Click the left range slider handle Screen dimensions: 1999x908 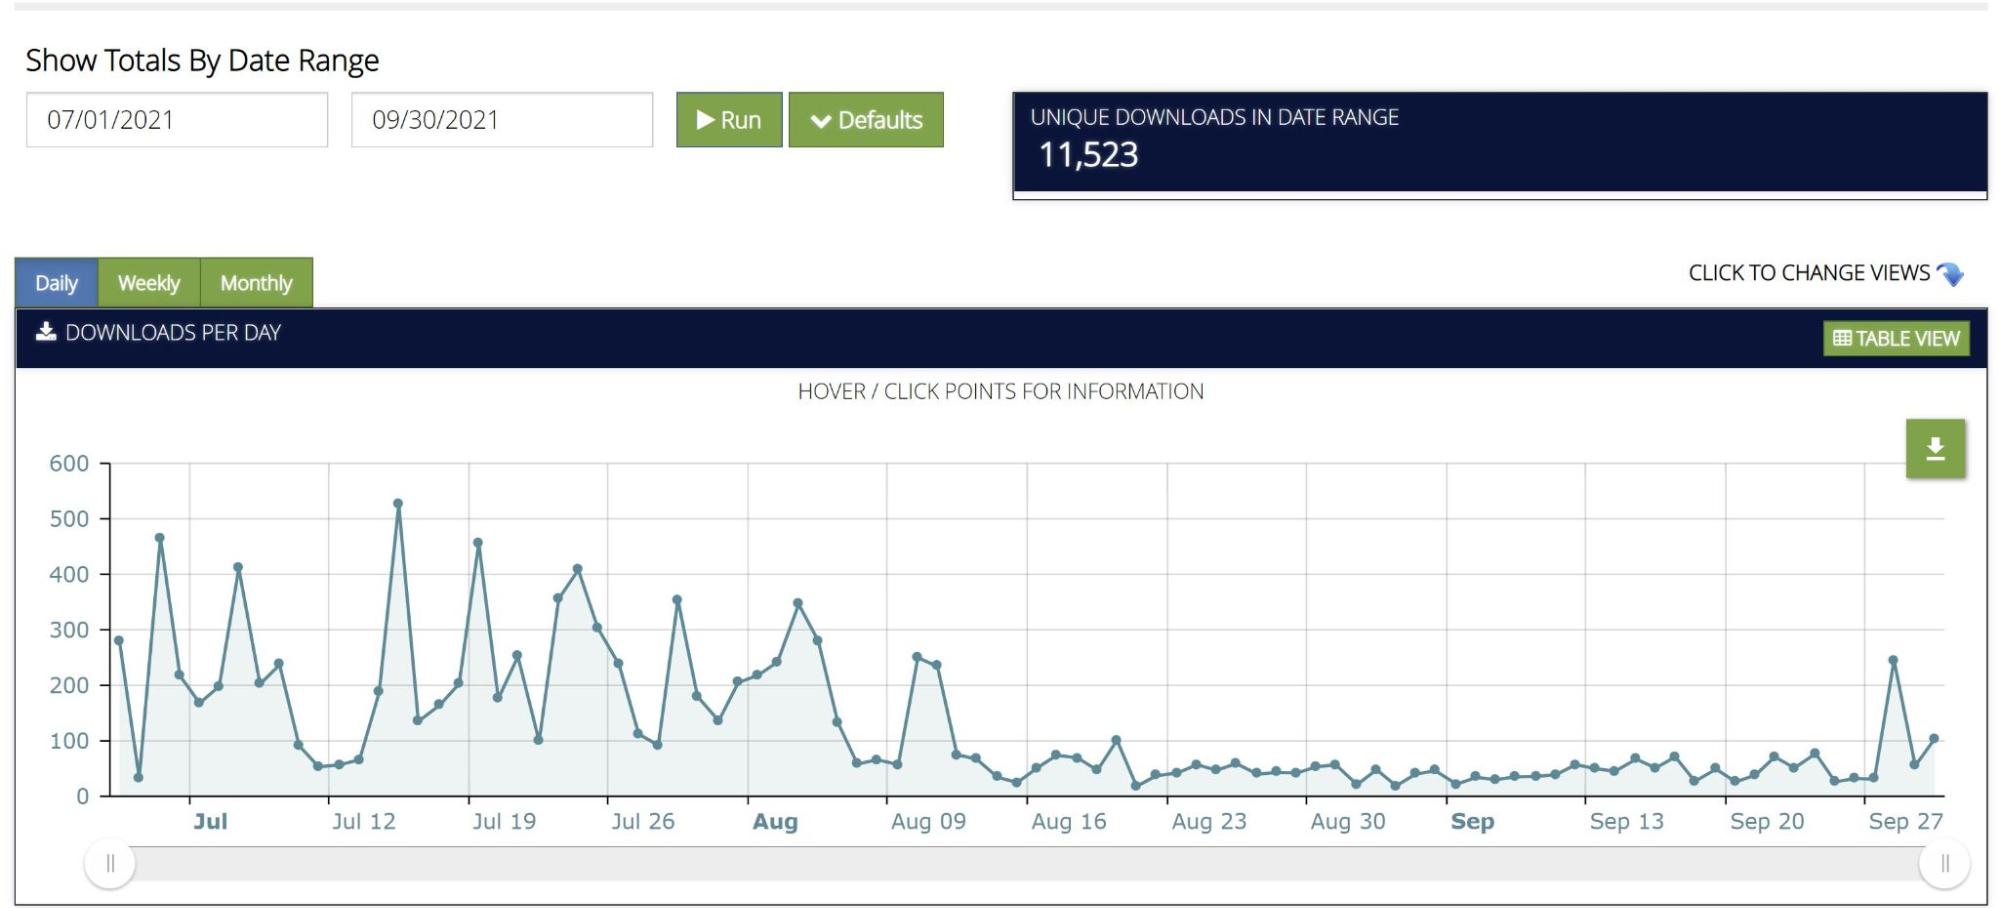pyautogui.click(x=110, y=863)
